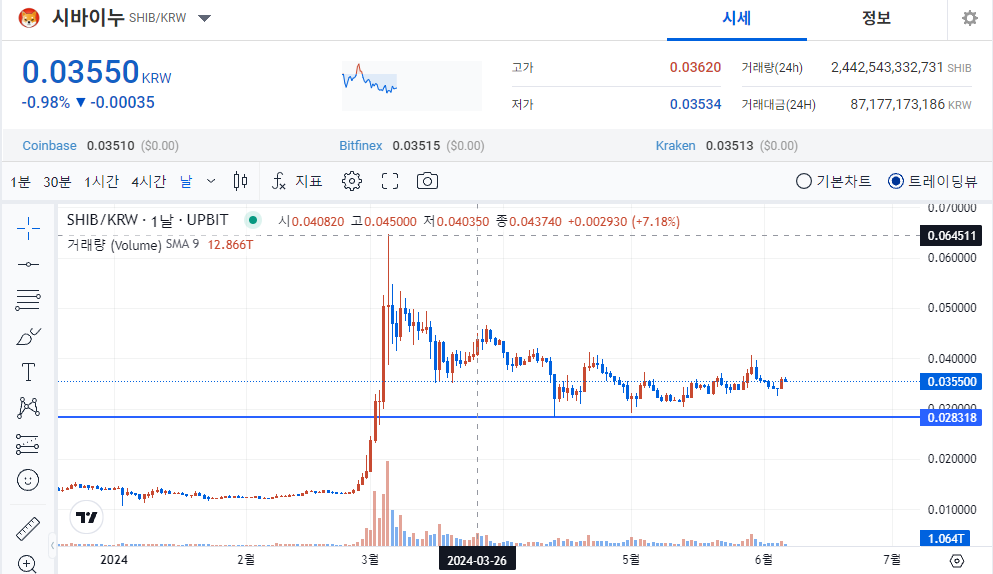993x574 pixels.
Task: Click the 저가 value 0.03534
Action: 695,105
